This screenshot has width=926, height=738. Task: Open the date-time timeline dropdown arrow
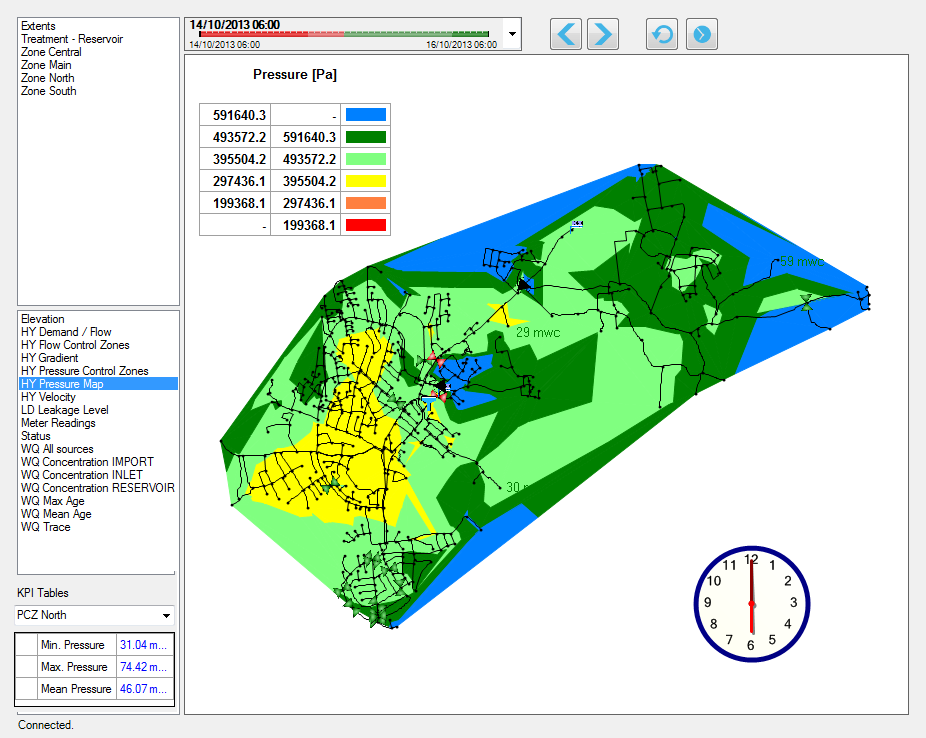[x=513, y=33]
